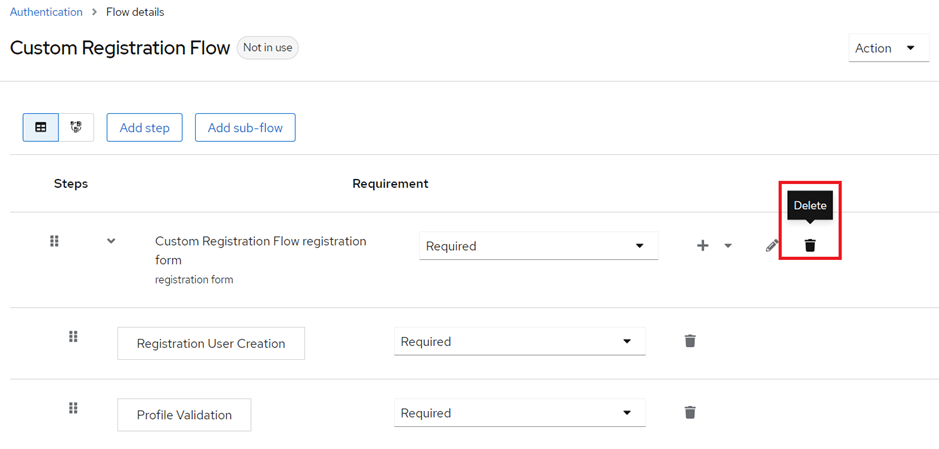
Task: Switch to flow diagram view icon
Action: tap(76, 128)
